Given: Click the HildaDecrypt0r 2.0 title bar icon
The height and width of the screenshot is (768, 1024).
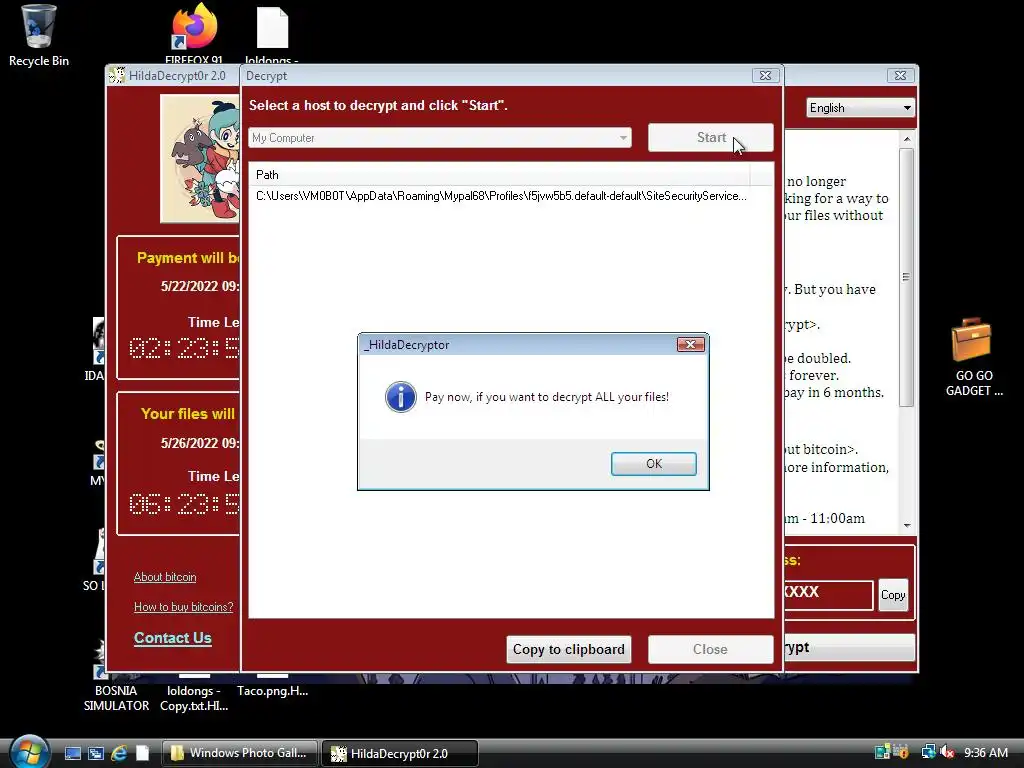Looking at the screenshot, I should tap(117, 76).
